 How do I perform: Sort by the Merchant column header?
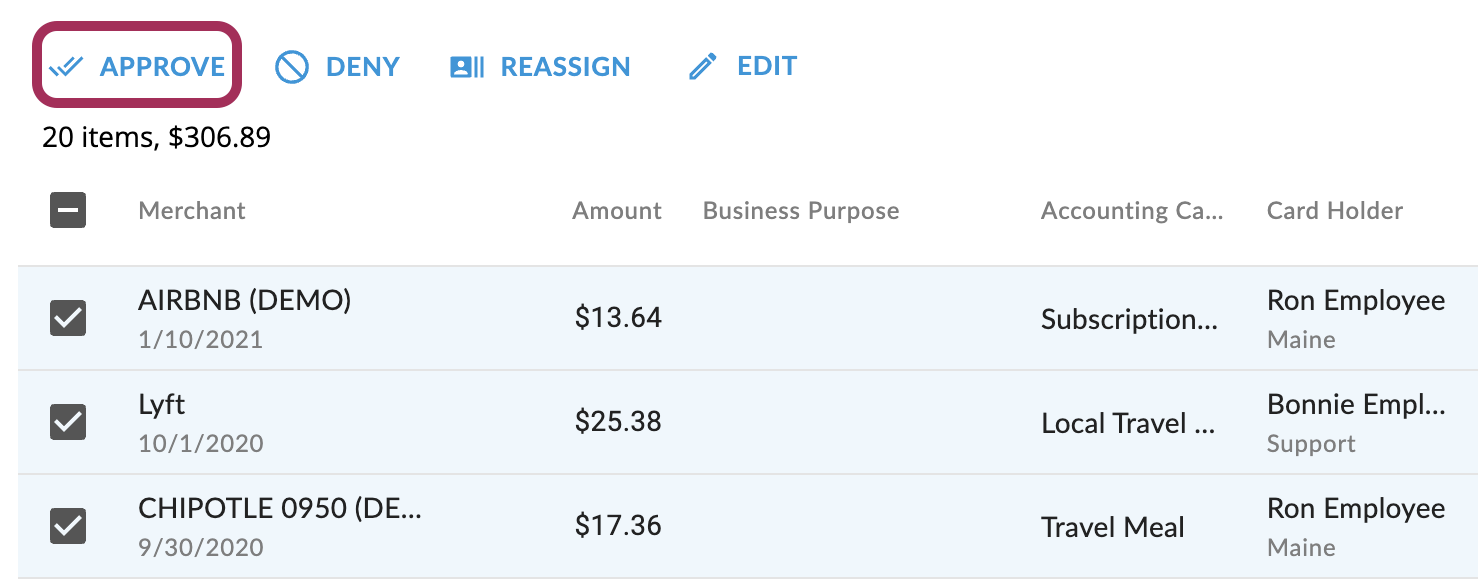click(x=191, y=210)
